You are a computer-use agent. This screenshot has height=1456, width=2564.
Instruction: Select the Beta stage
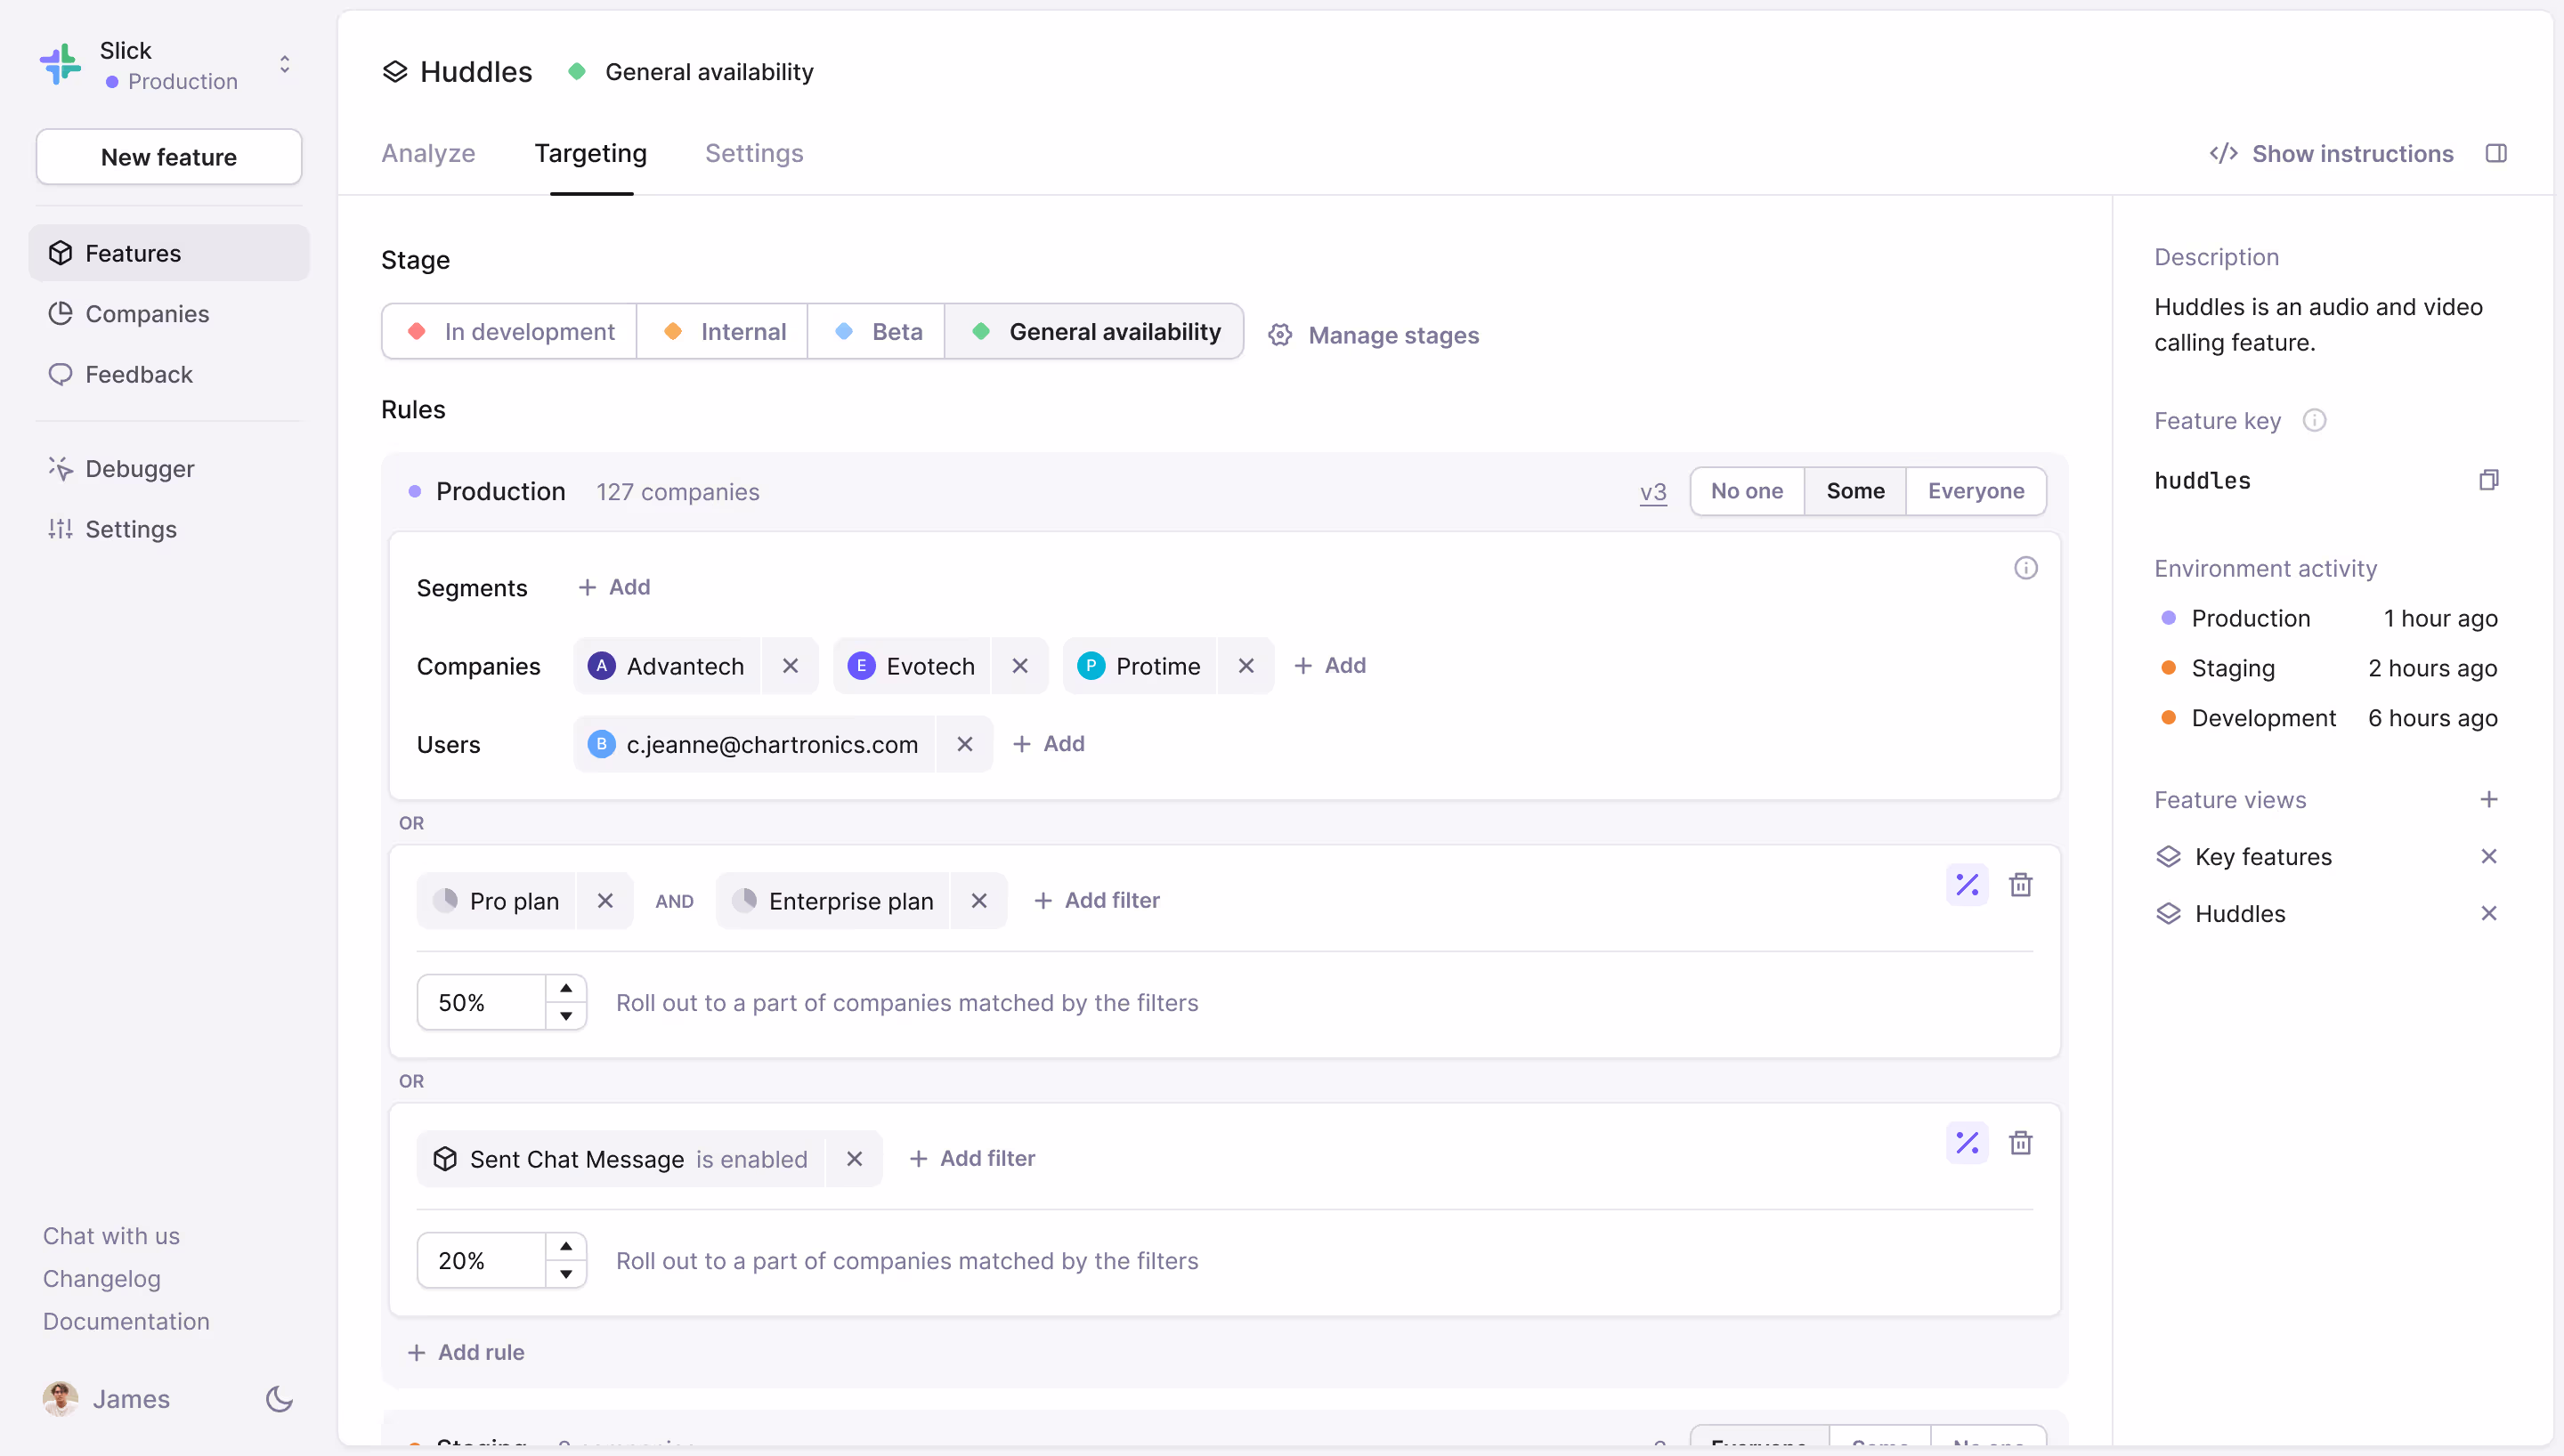pos(877,332)
